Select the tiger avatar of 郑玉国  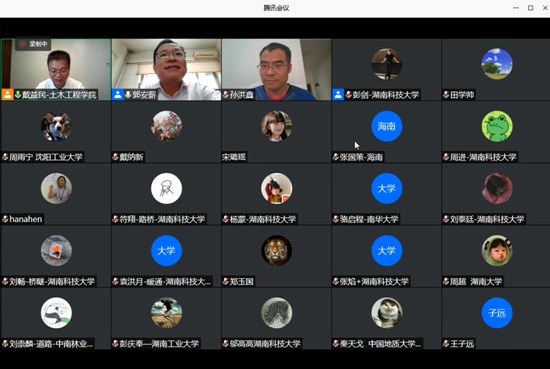coord(276,250)
